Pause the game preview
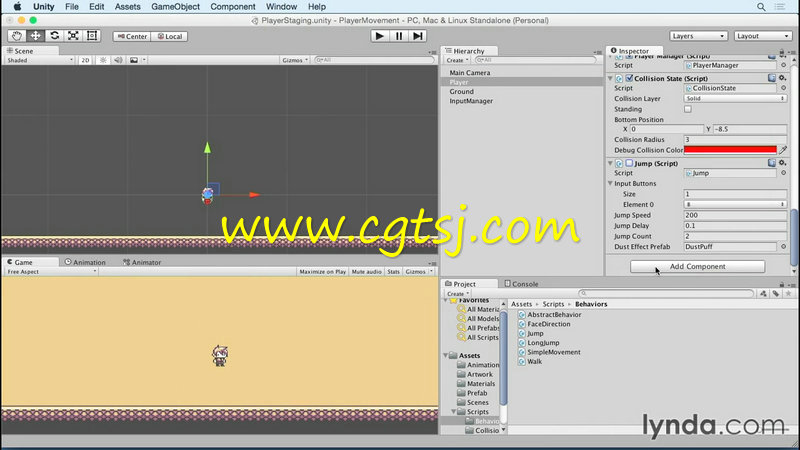Viewport: 800px width, 450px height. pyautogui.click(x=398, y=36)
